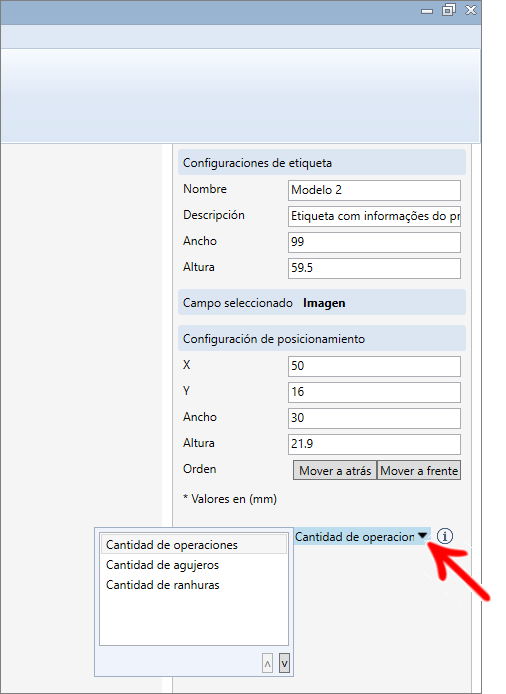Edit the Nombre field Modelo 2
Image resolution: width=506 pixels, height=694 pixels.
[x=374, y=190]
